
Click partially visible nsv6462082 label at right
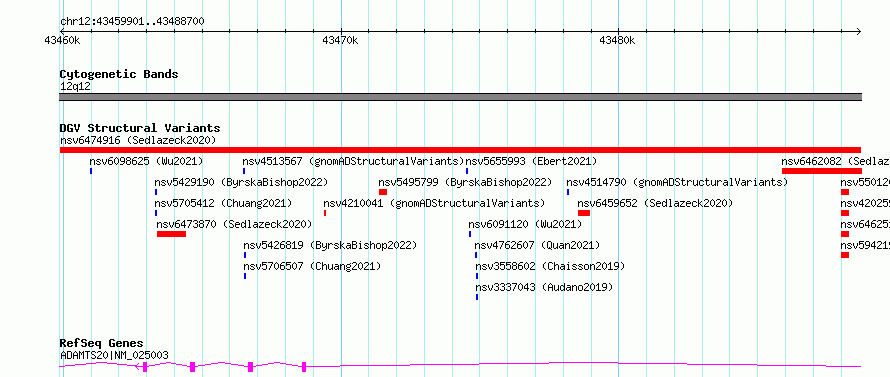click(x=836, y=161)
